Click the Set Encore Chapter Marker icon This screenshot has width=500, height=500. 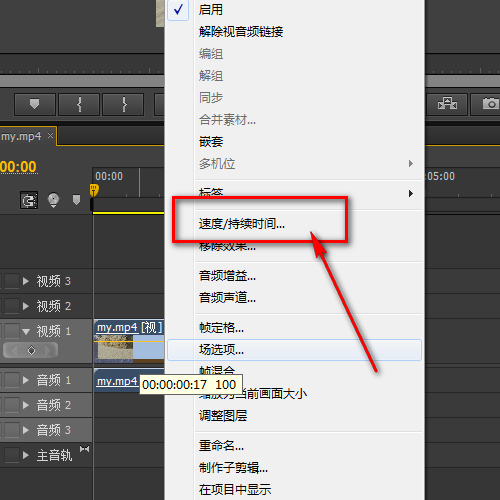coord(53,200)
